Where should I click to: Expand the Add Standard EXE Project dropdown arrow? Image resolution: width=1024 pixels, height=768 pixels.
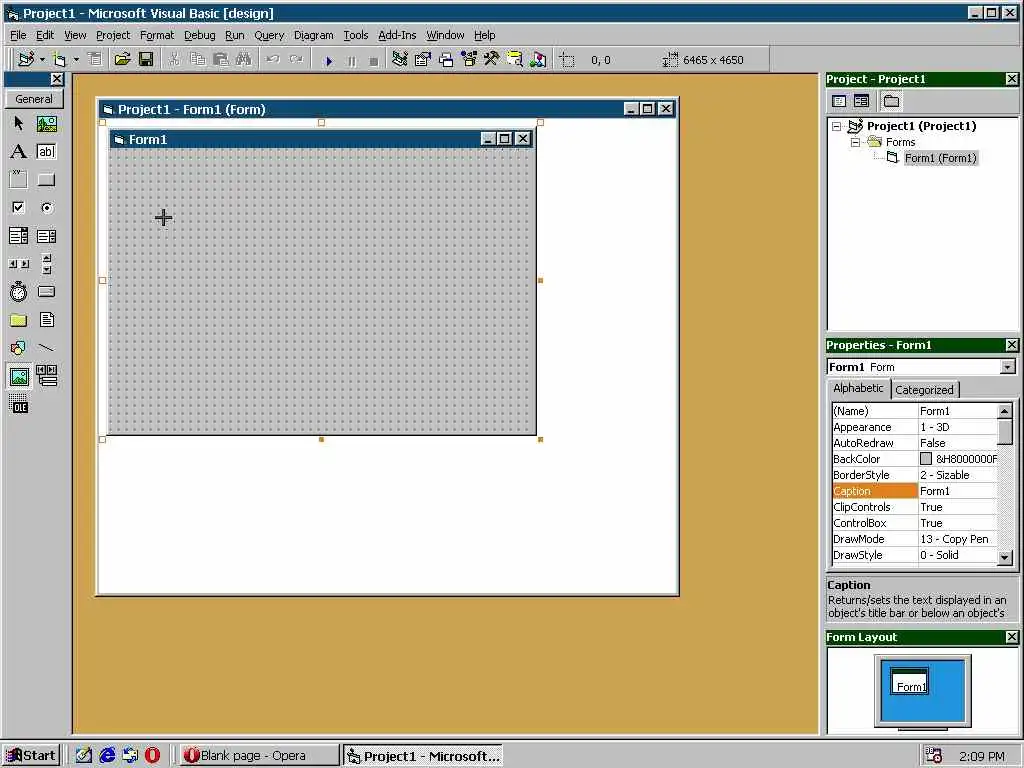tap(42, 59)
